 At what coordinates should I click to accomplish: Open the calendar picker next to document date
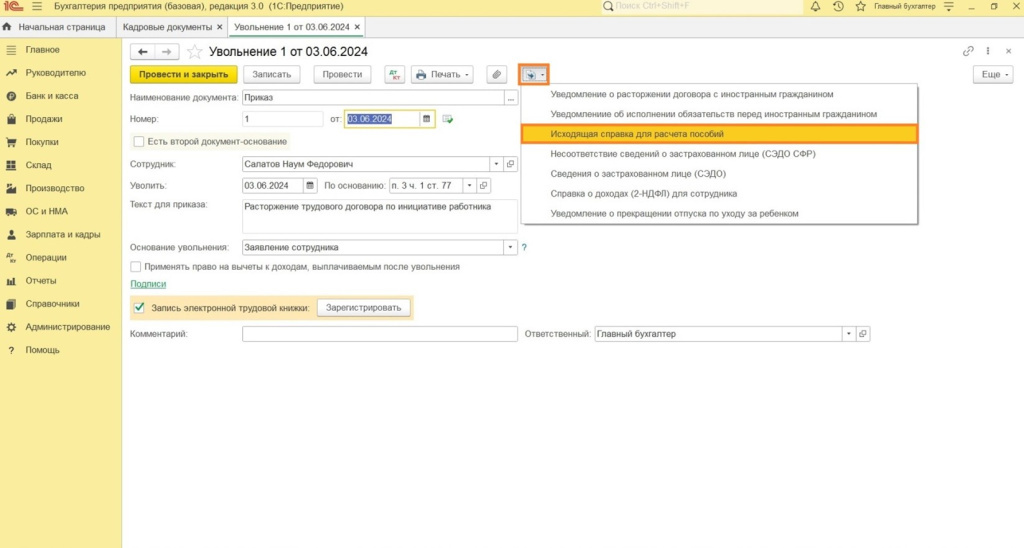coord(427,119)
